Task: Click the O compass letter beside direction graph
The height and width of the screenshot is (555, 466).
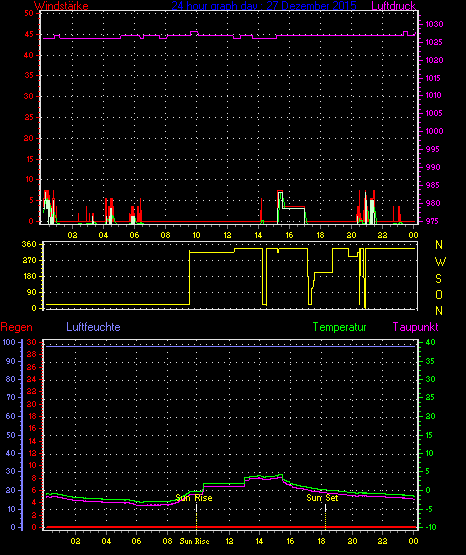Action: [x=439, y=294]
